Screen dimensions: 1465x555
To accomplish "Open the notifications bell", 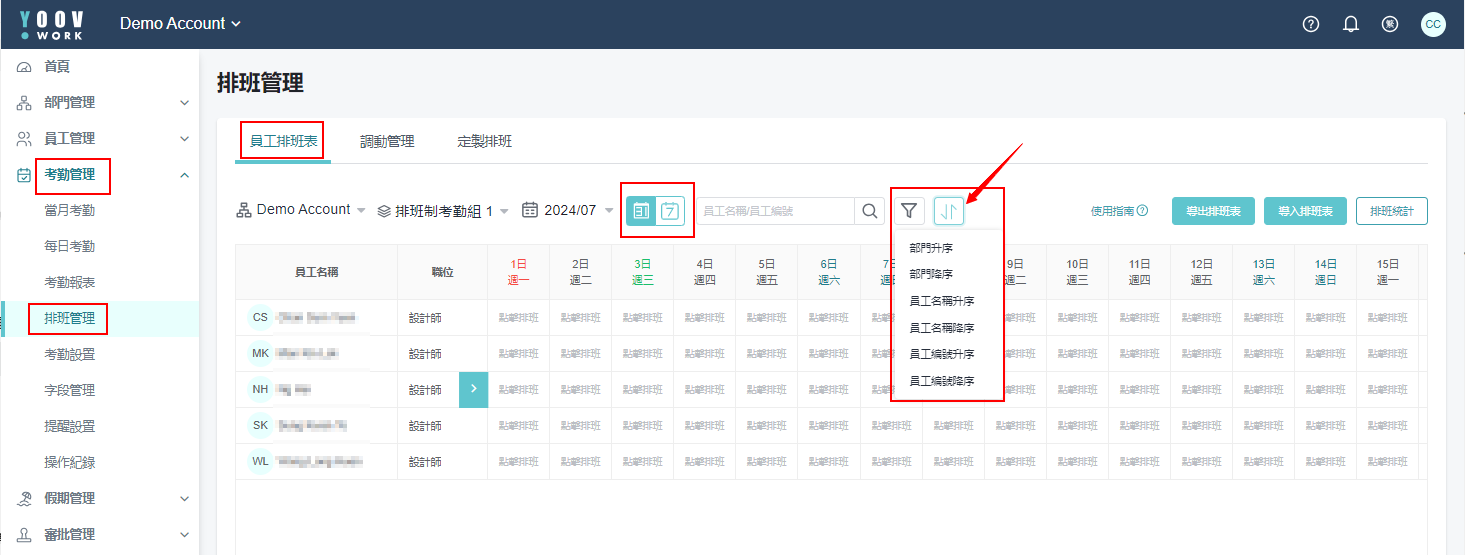I will 1351,24.
